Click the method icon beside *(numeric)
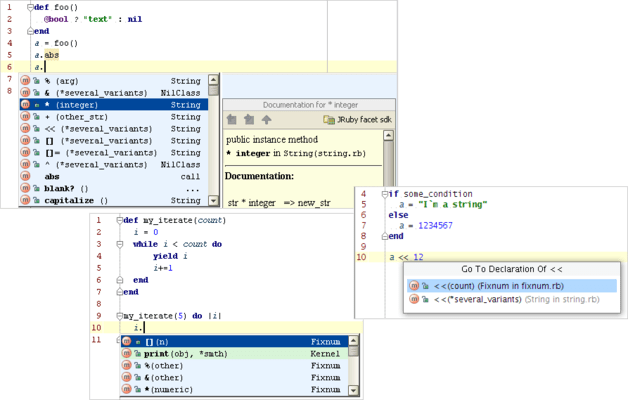Screen dimensions: 628x400 (x=127, y=389)
